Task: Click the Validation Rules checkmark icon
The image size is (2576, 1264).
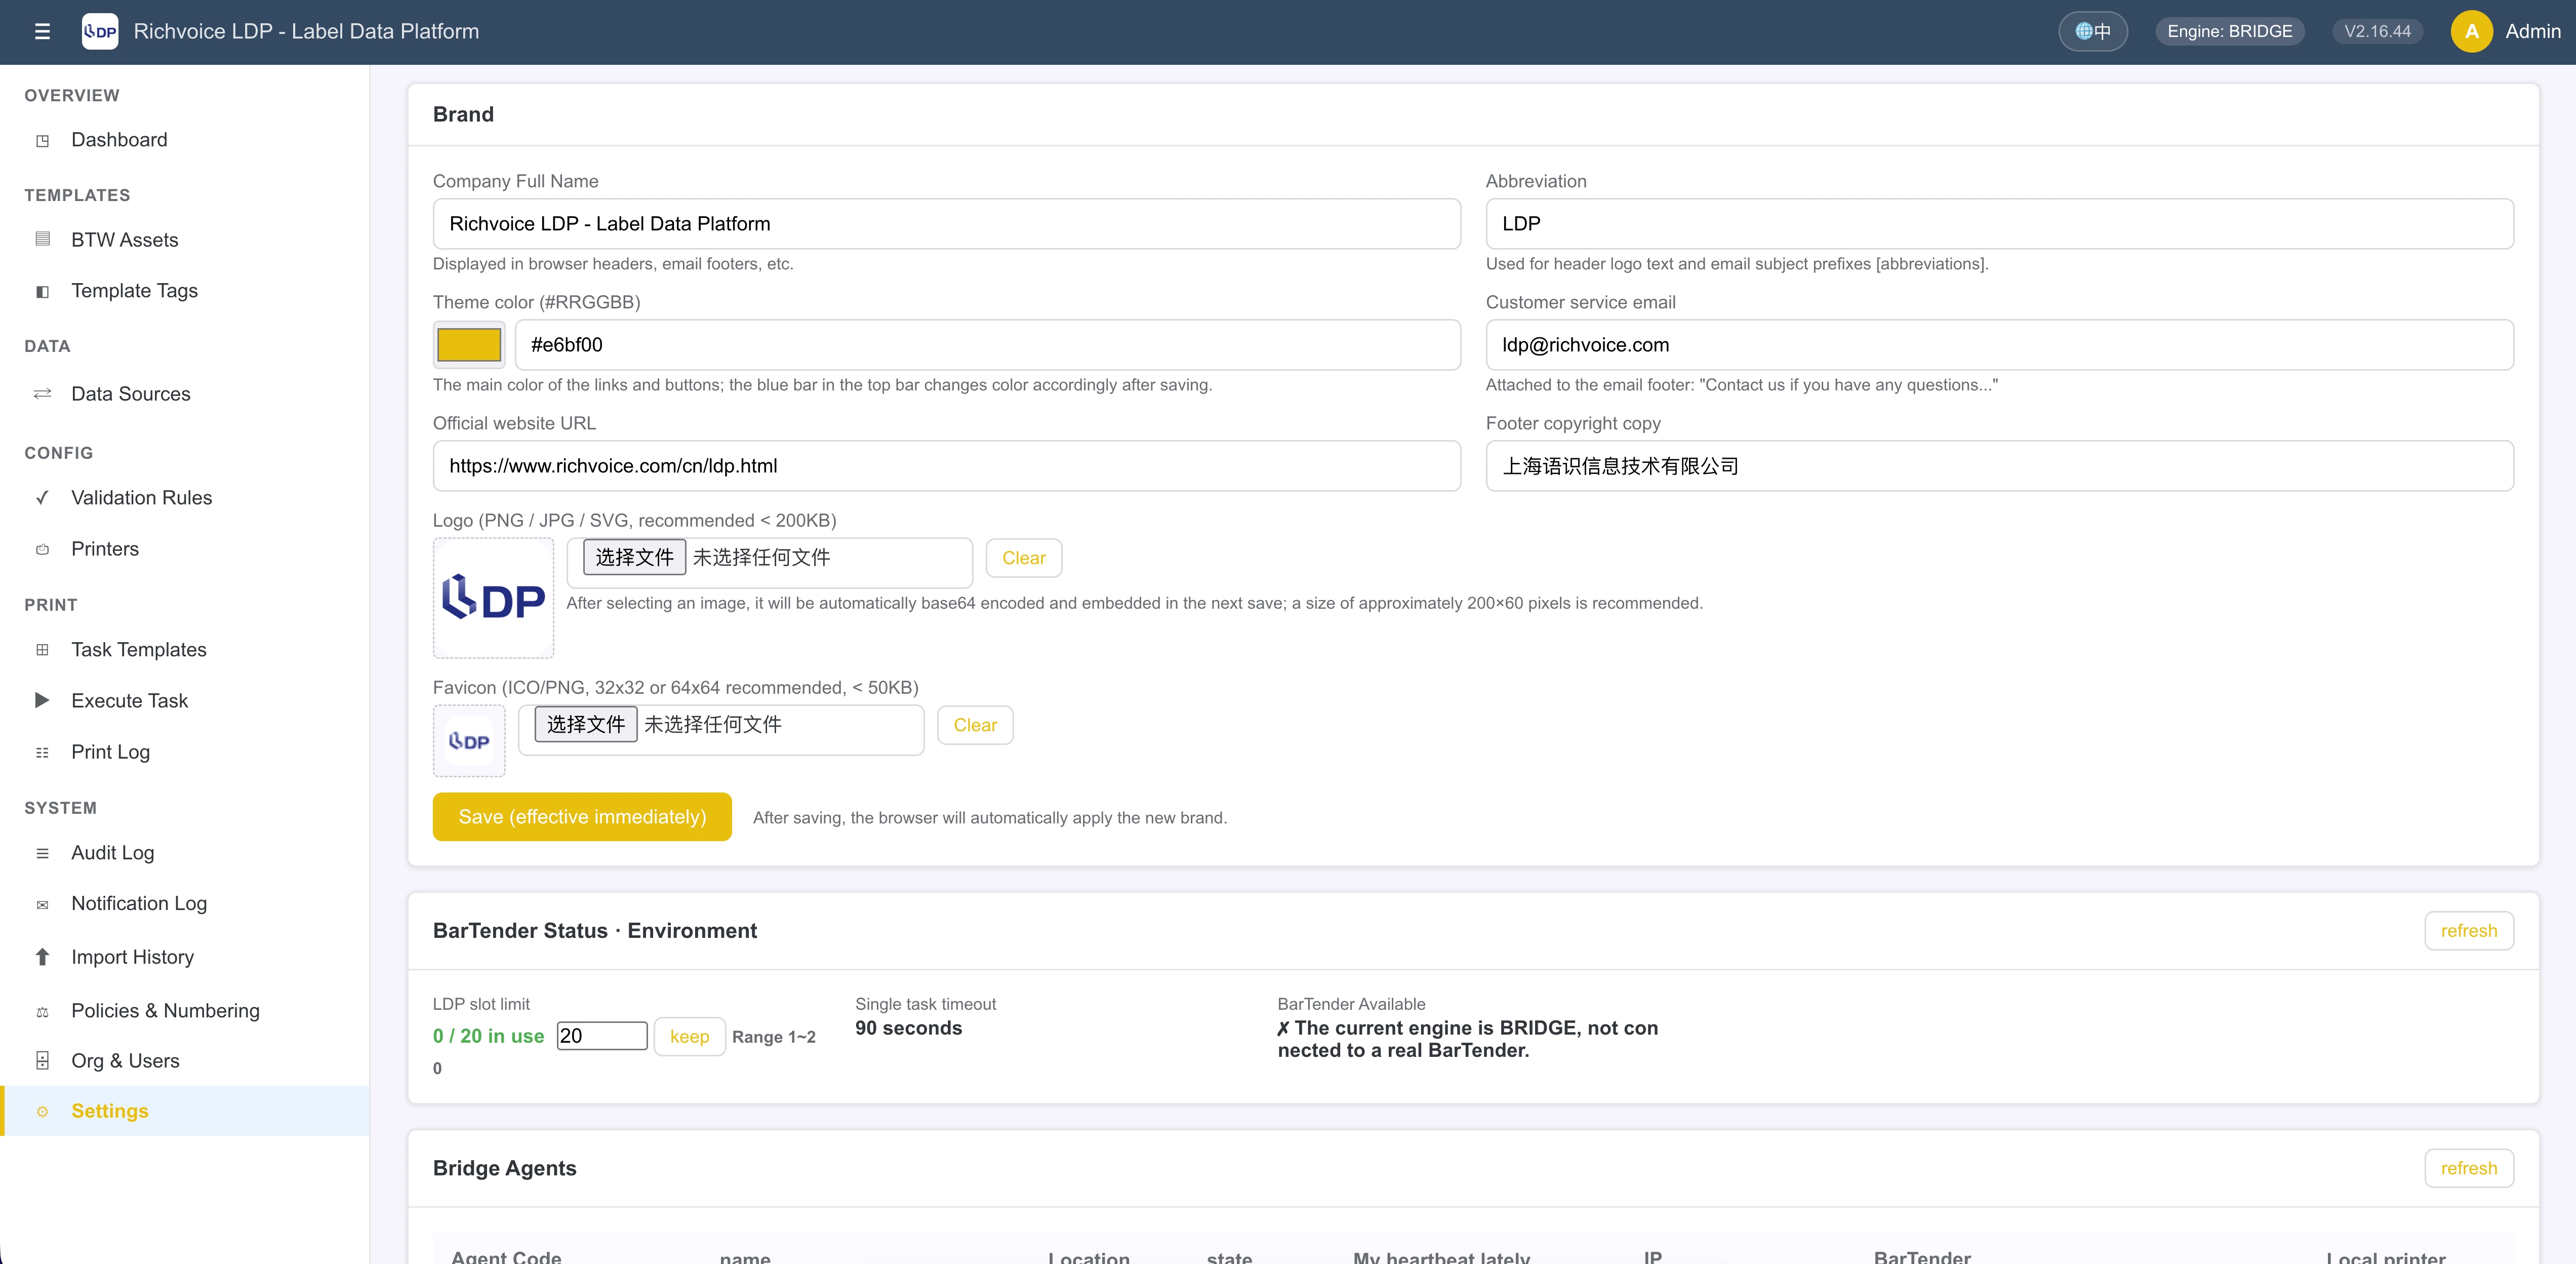Action: [42, 498]
